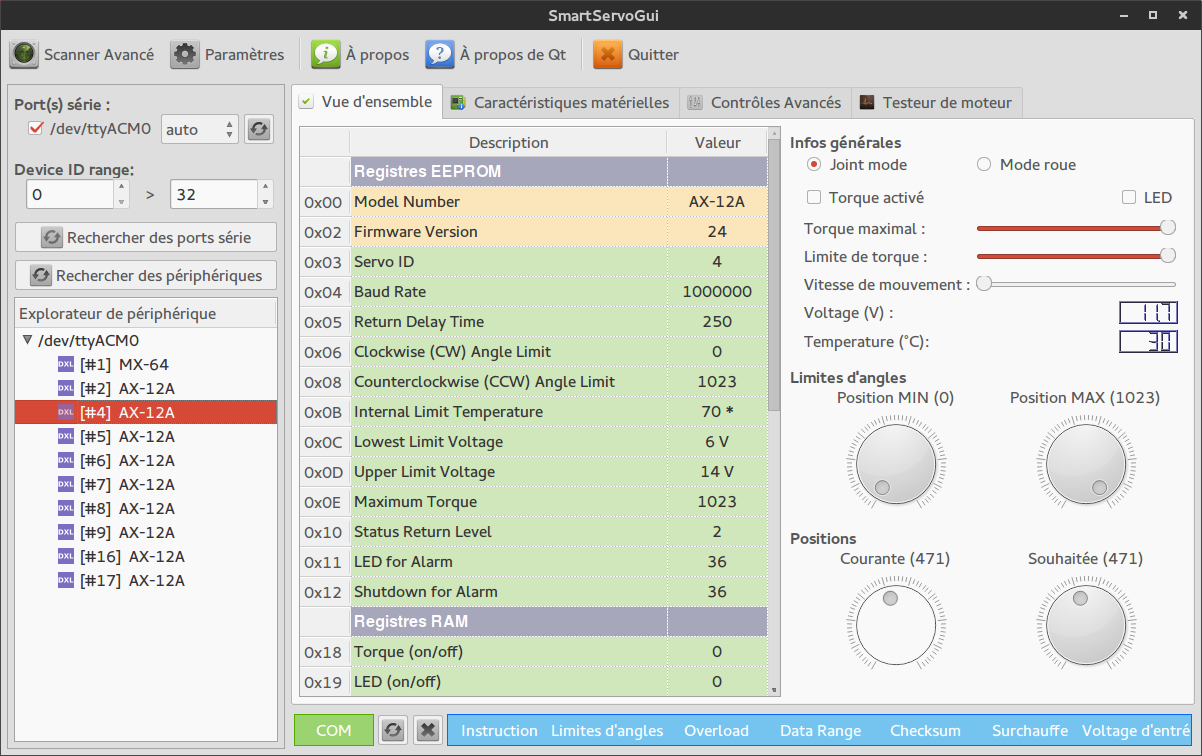Click Quitter toolbar label
The height and width of the screenshot is (756, 1202).
click(653, 55)
